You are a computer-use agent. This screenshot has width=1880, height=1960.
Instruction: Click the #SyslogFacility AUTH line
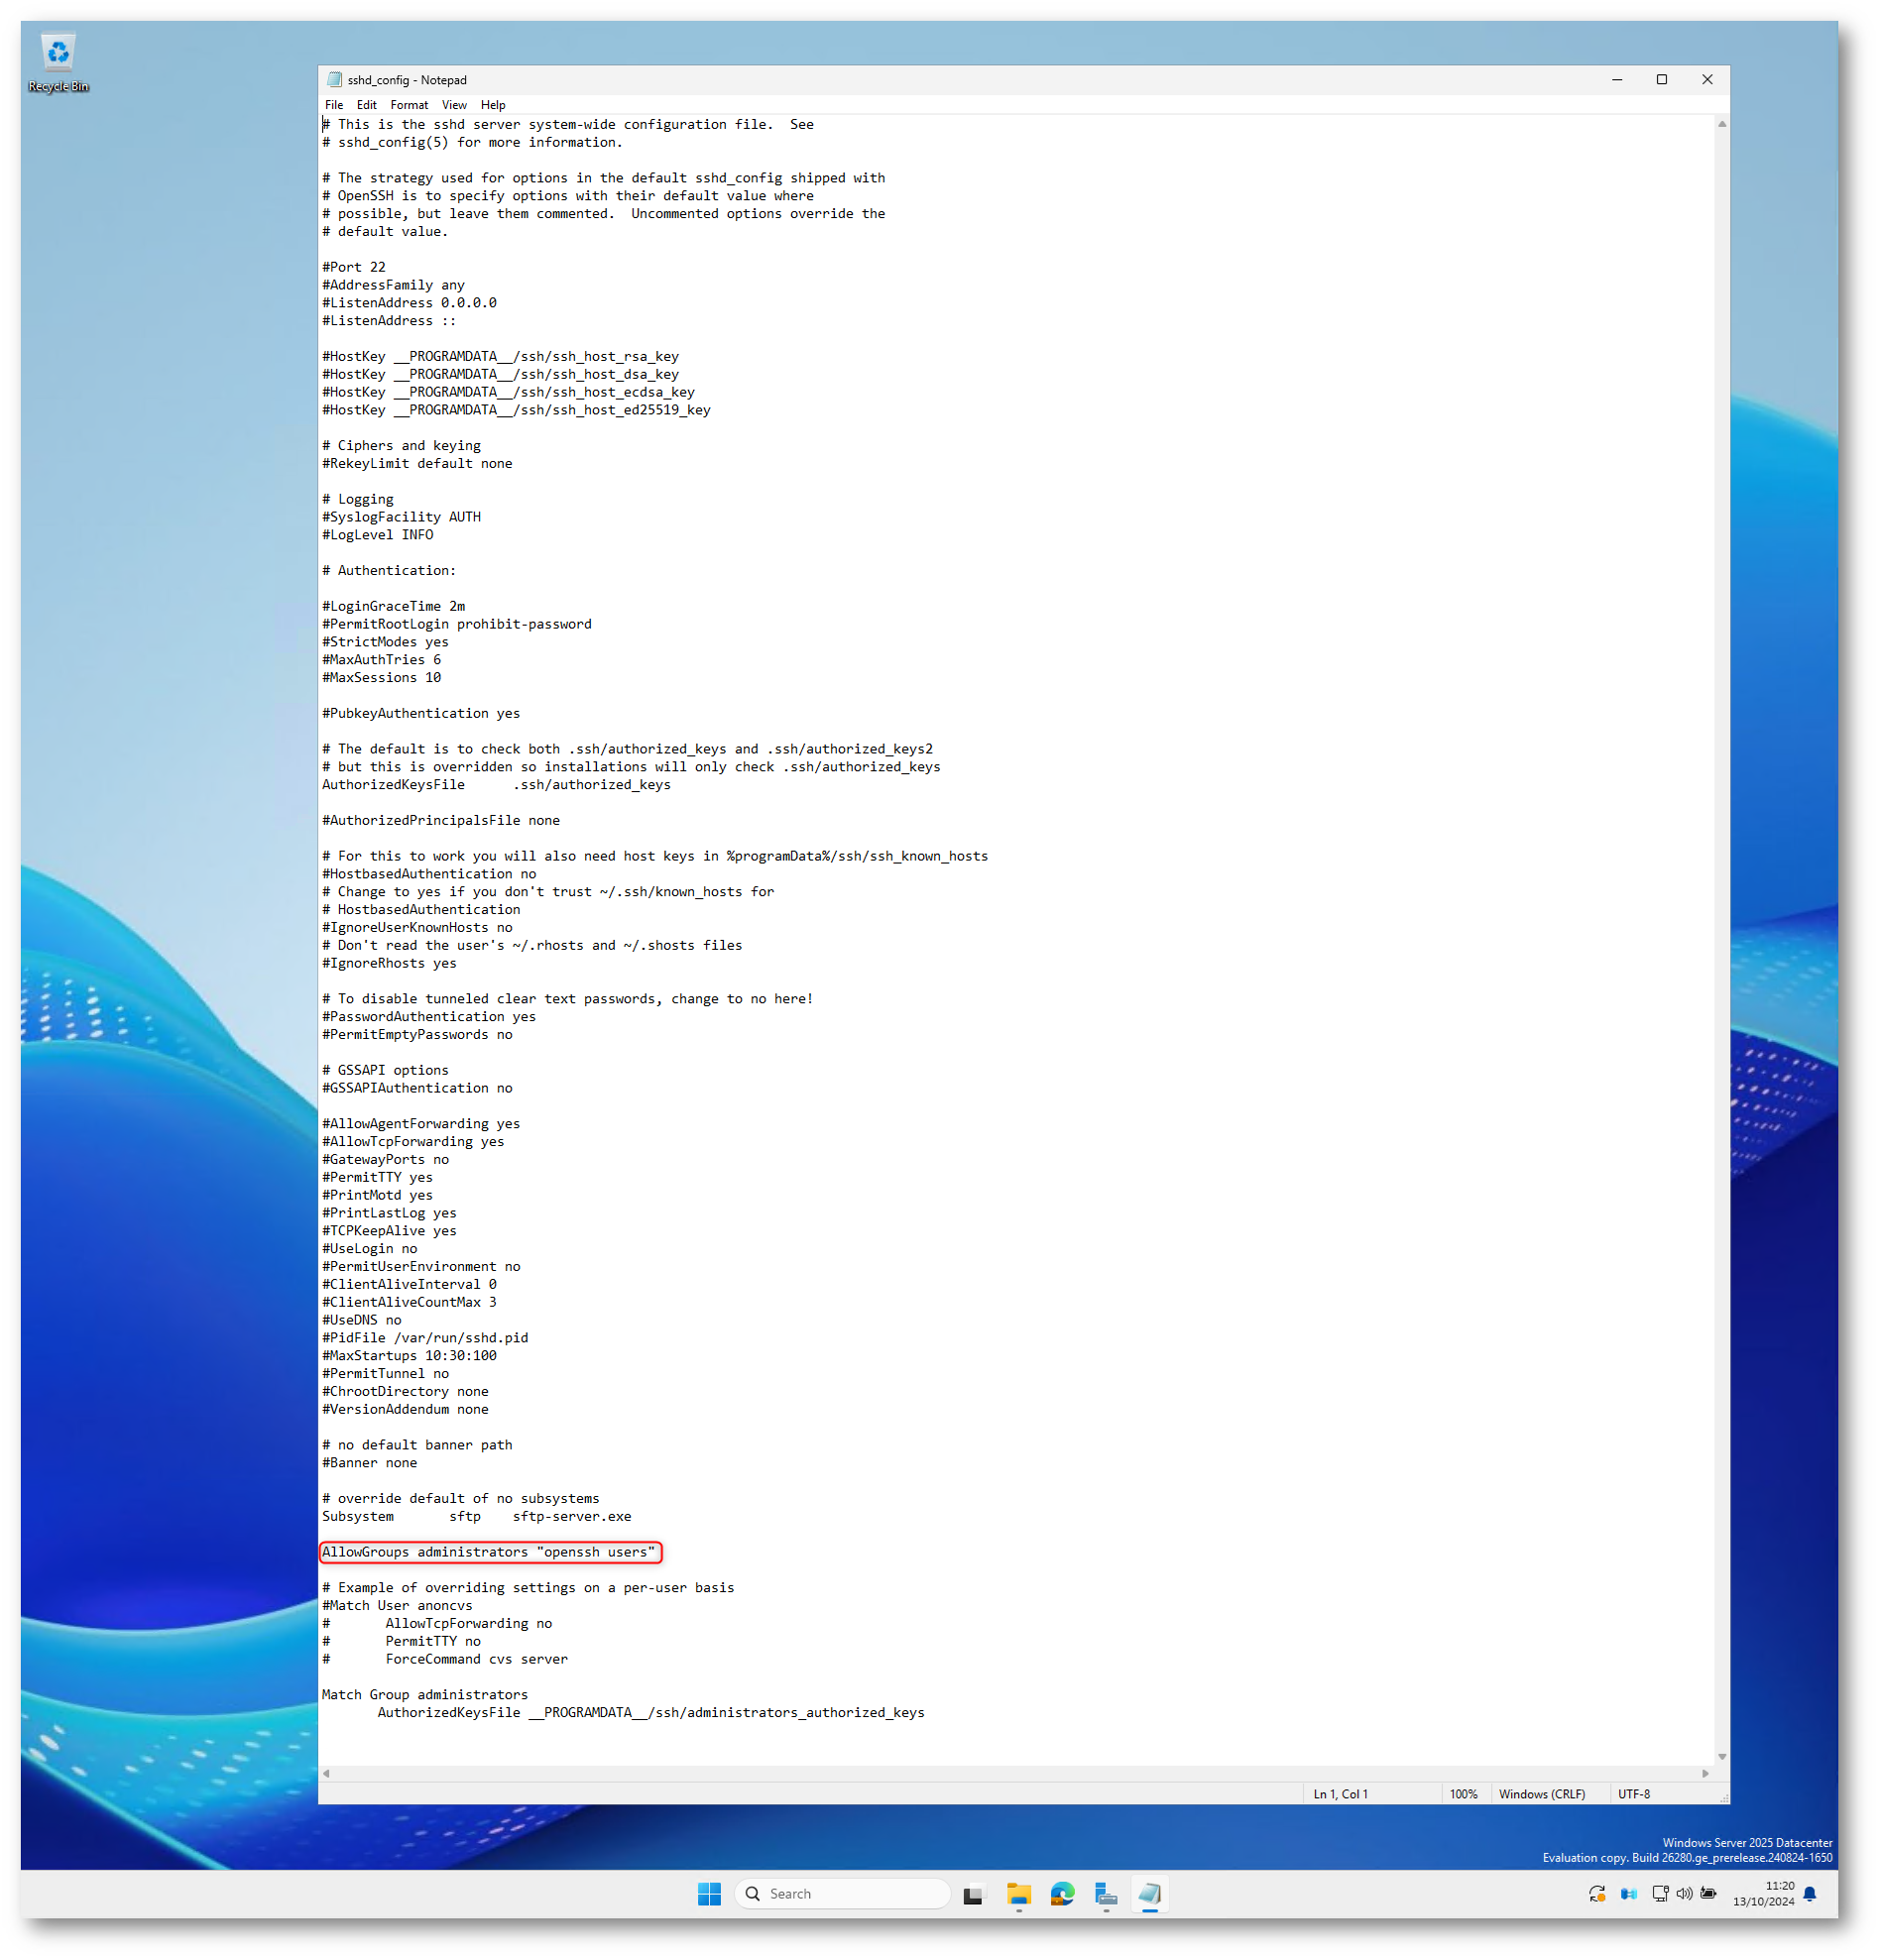click(x=401, y=517)
